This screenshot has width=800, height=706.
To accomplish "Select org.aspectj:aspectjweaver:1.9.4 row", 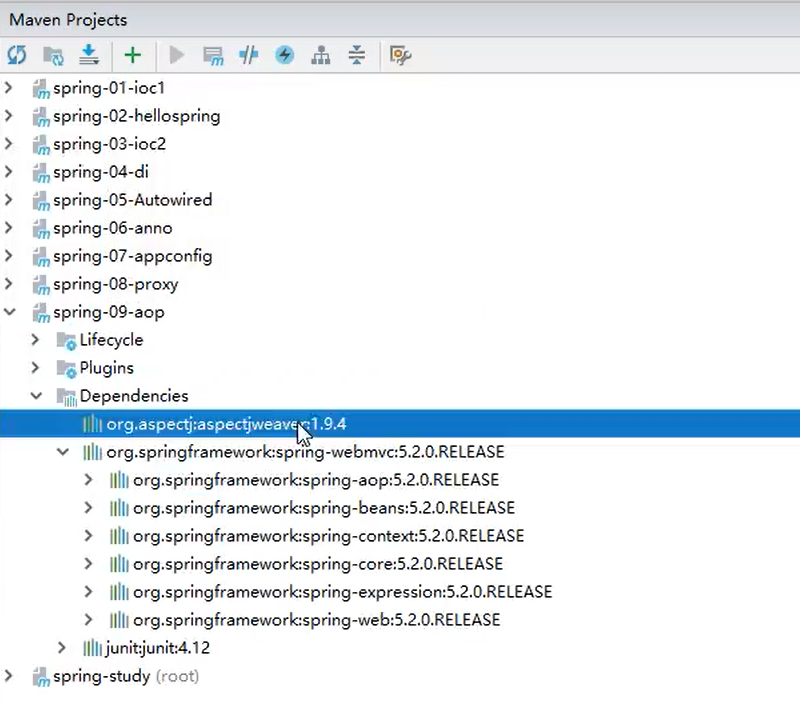I will [400, 423].
